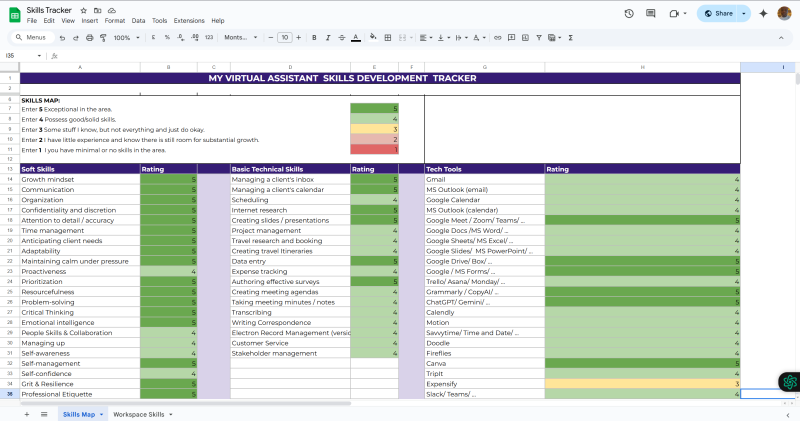The height and width of the screenshot is (421, 800).
Task: Open the horizontal align dropdown
Action: 426,38
